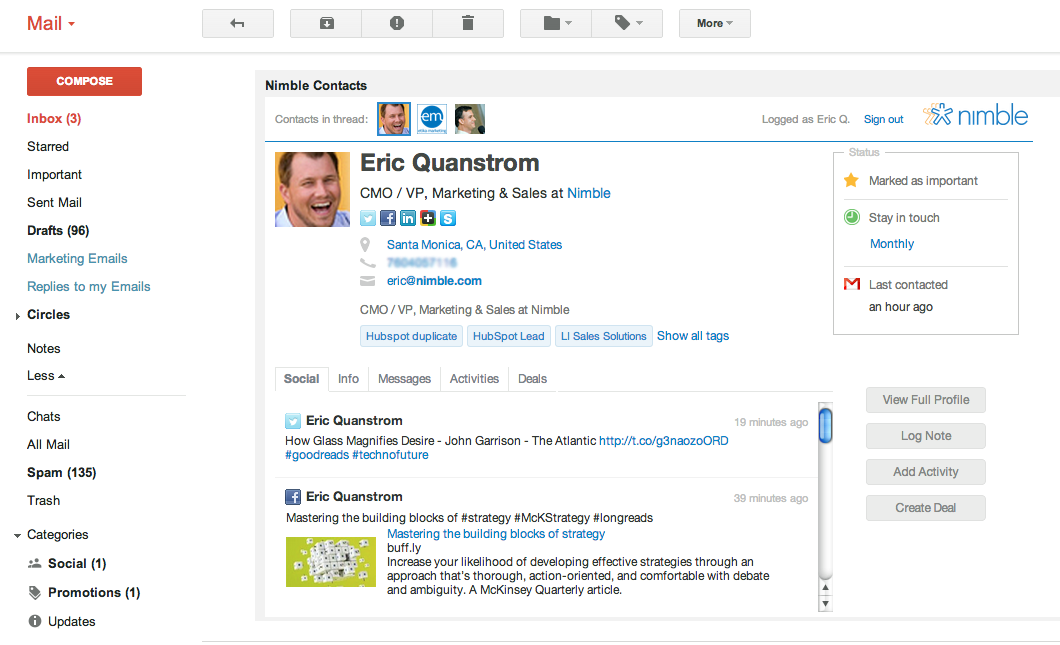The image size is (1060, 645).
Task: Open Eric's Facebook profile icon
Action: click(387, 218)
